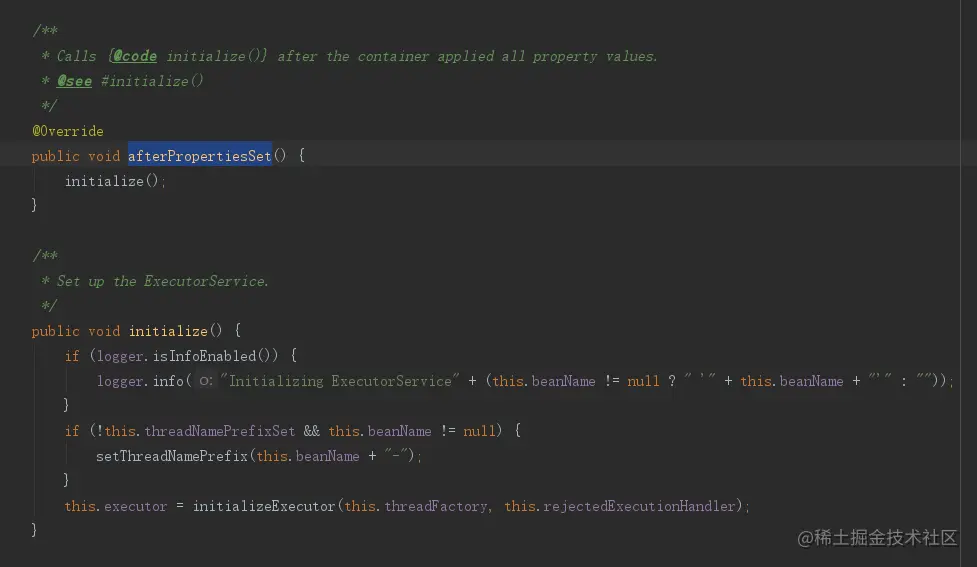Click 'public' keyword before afterPropertiesSet

(x=55, y=156)
